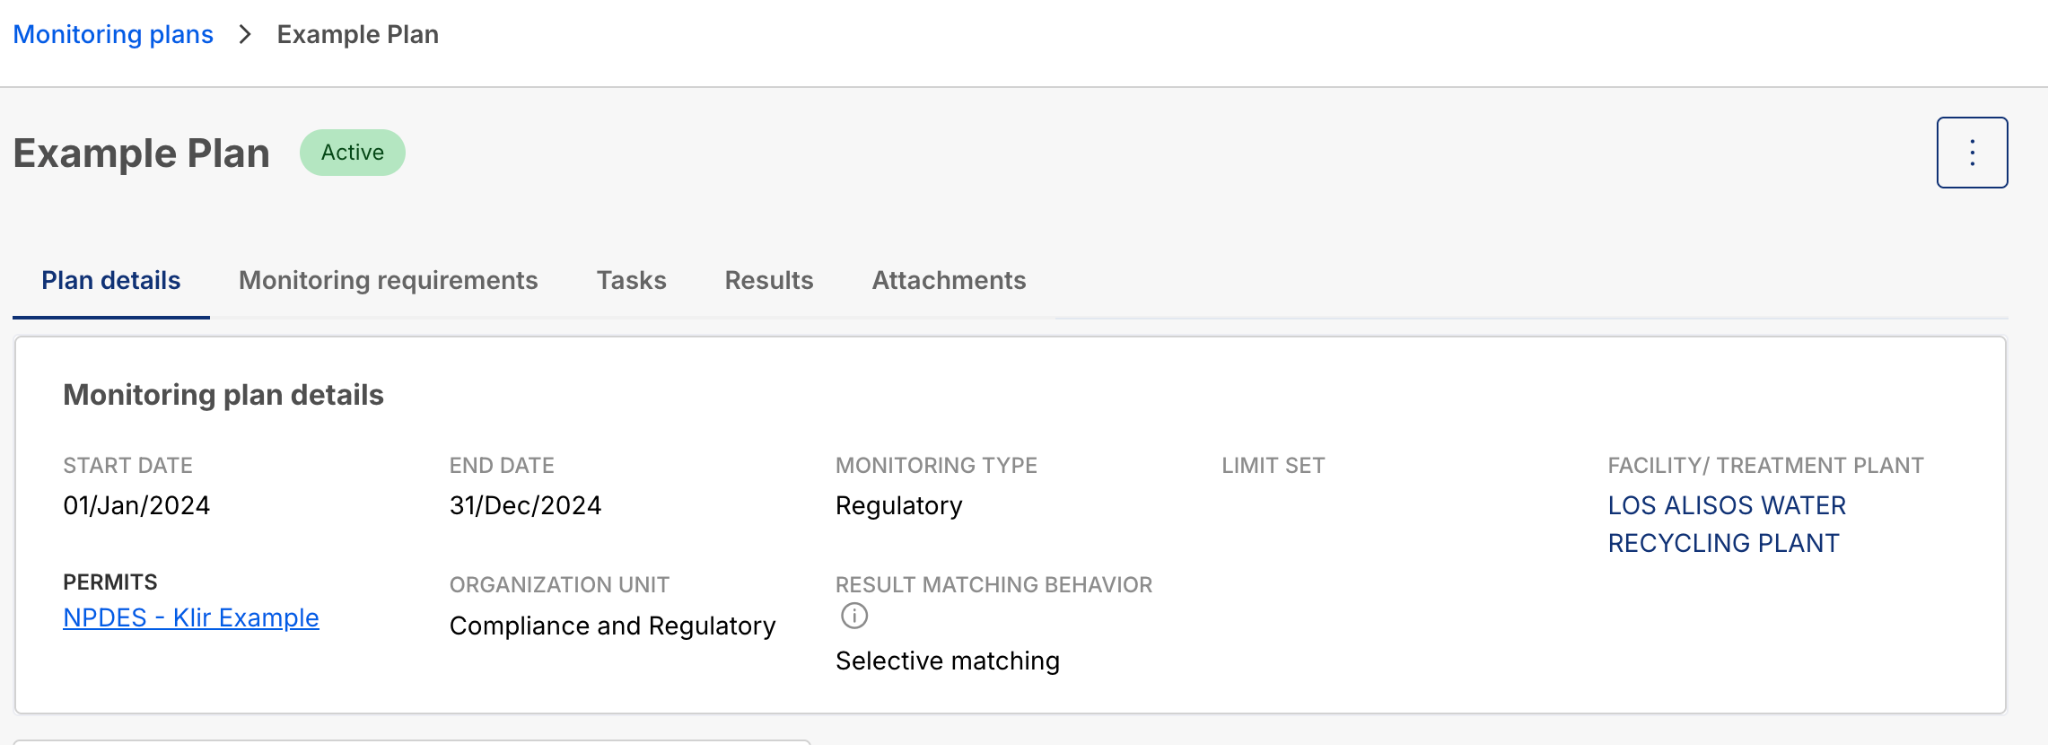Click the breadcrumb chevron separator
This screenshot has width=2048, height=745.
pyautogui.click(x=245, y=34)
